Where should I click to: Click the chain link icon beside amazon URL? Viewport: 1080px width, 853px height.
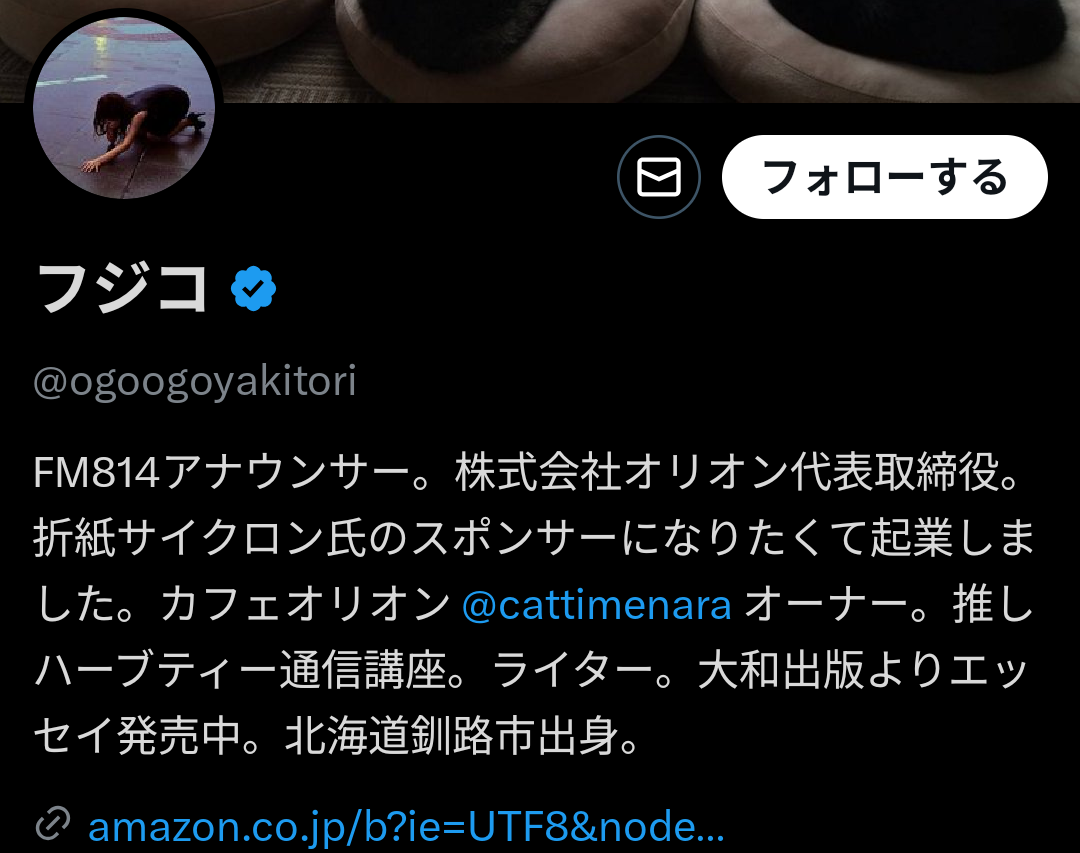(x=53, y=823)
